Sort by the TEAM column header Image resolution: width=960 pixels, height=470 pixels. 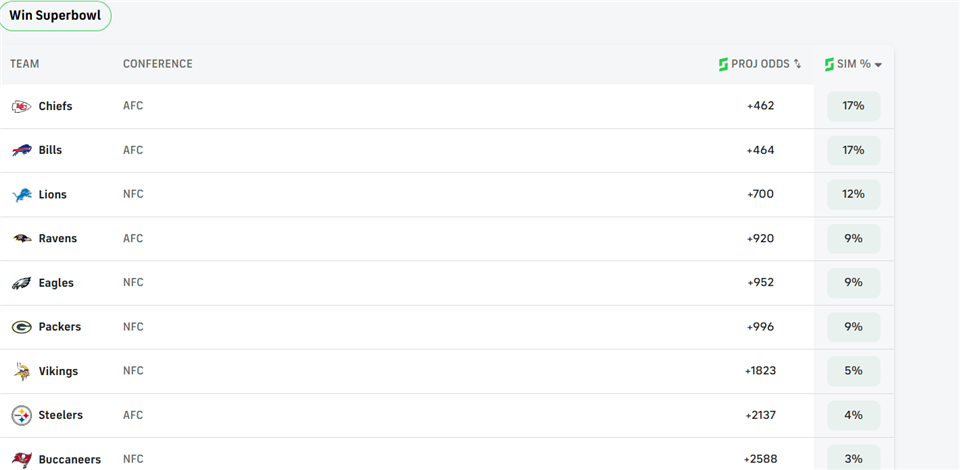[x=24, y=64]
